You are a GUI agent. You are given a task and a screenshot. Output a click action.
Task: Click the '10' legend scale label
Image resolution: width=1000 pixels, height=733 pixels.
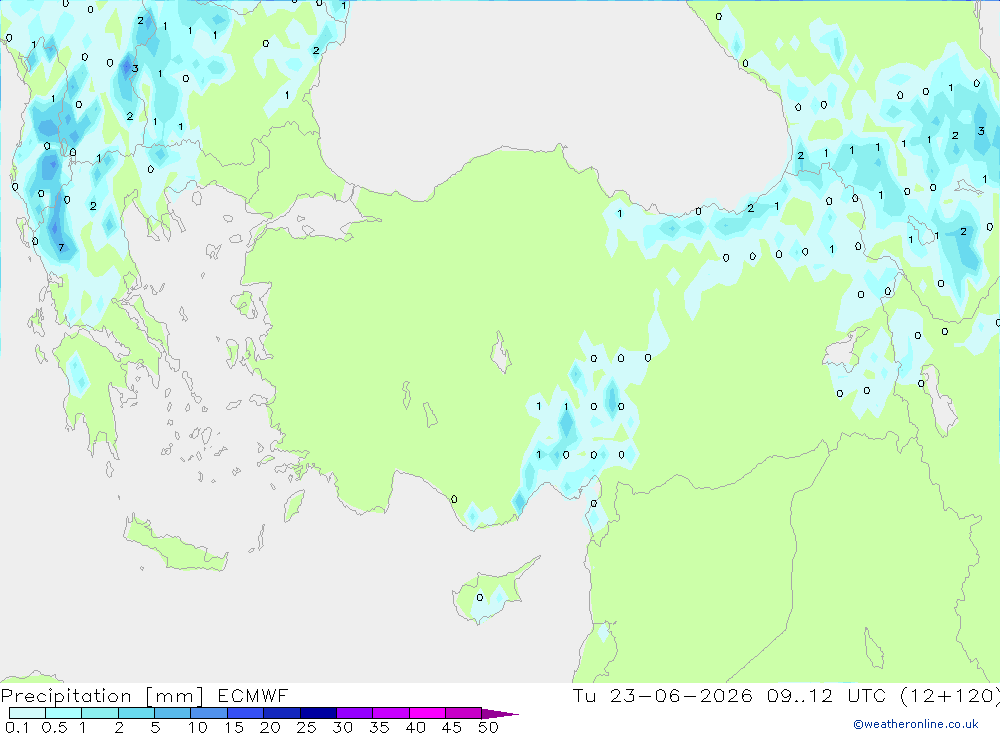point(198,727)
